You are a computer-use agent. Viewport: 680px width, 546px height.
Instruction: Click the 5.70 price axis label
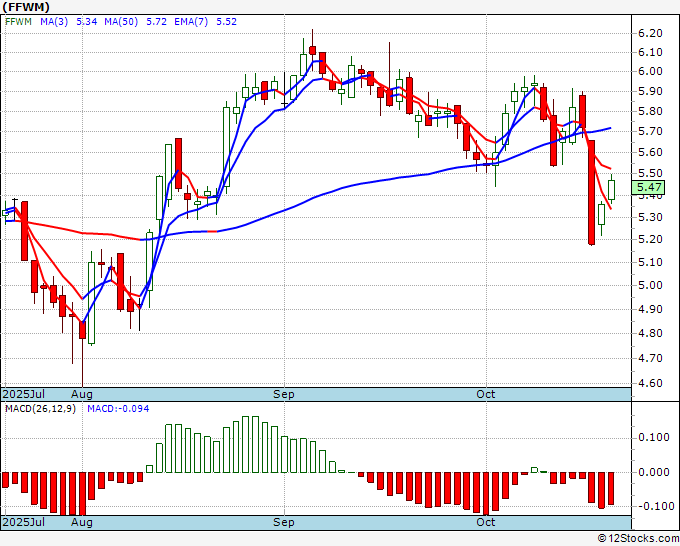point(650,131)
